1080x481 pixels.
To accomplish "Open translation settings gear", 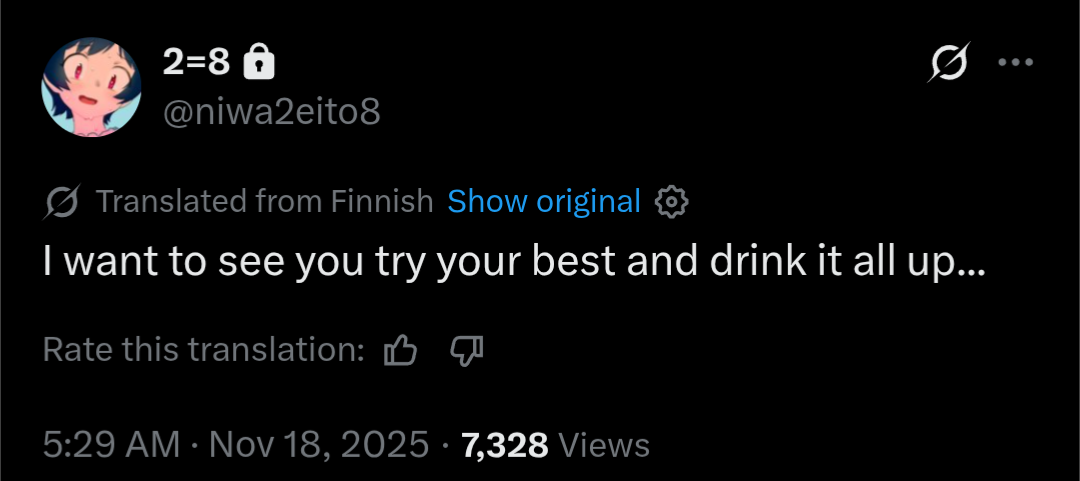I will (x=671, y=203).
